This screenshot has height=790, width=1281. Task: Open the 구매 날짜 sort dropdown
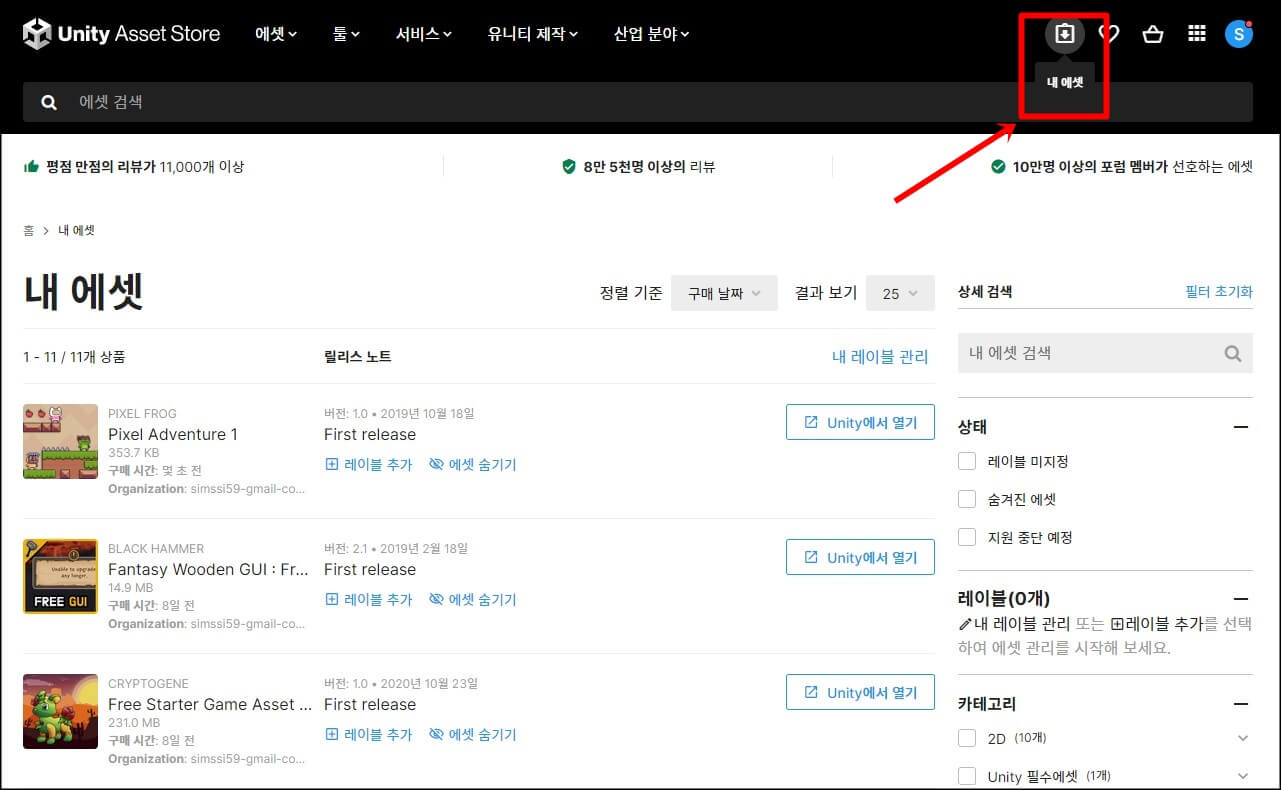(x=723, y=292)
